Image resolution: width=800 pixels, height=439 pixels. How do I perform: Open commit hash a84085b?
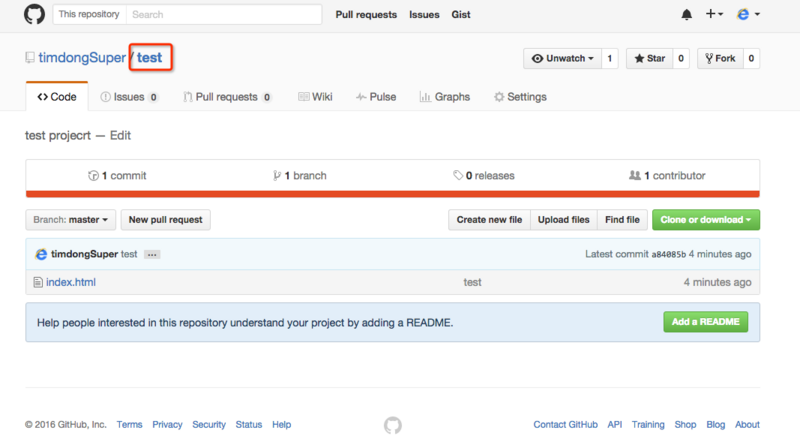click(668, 255)
